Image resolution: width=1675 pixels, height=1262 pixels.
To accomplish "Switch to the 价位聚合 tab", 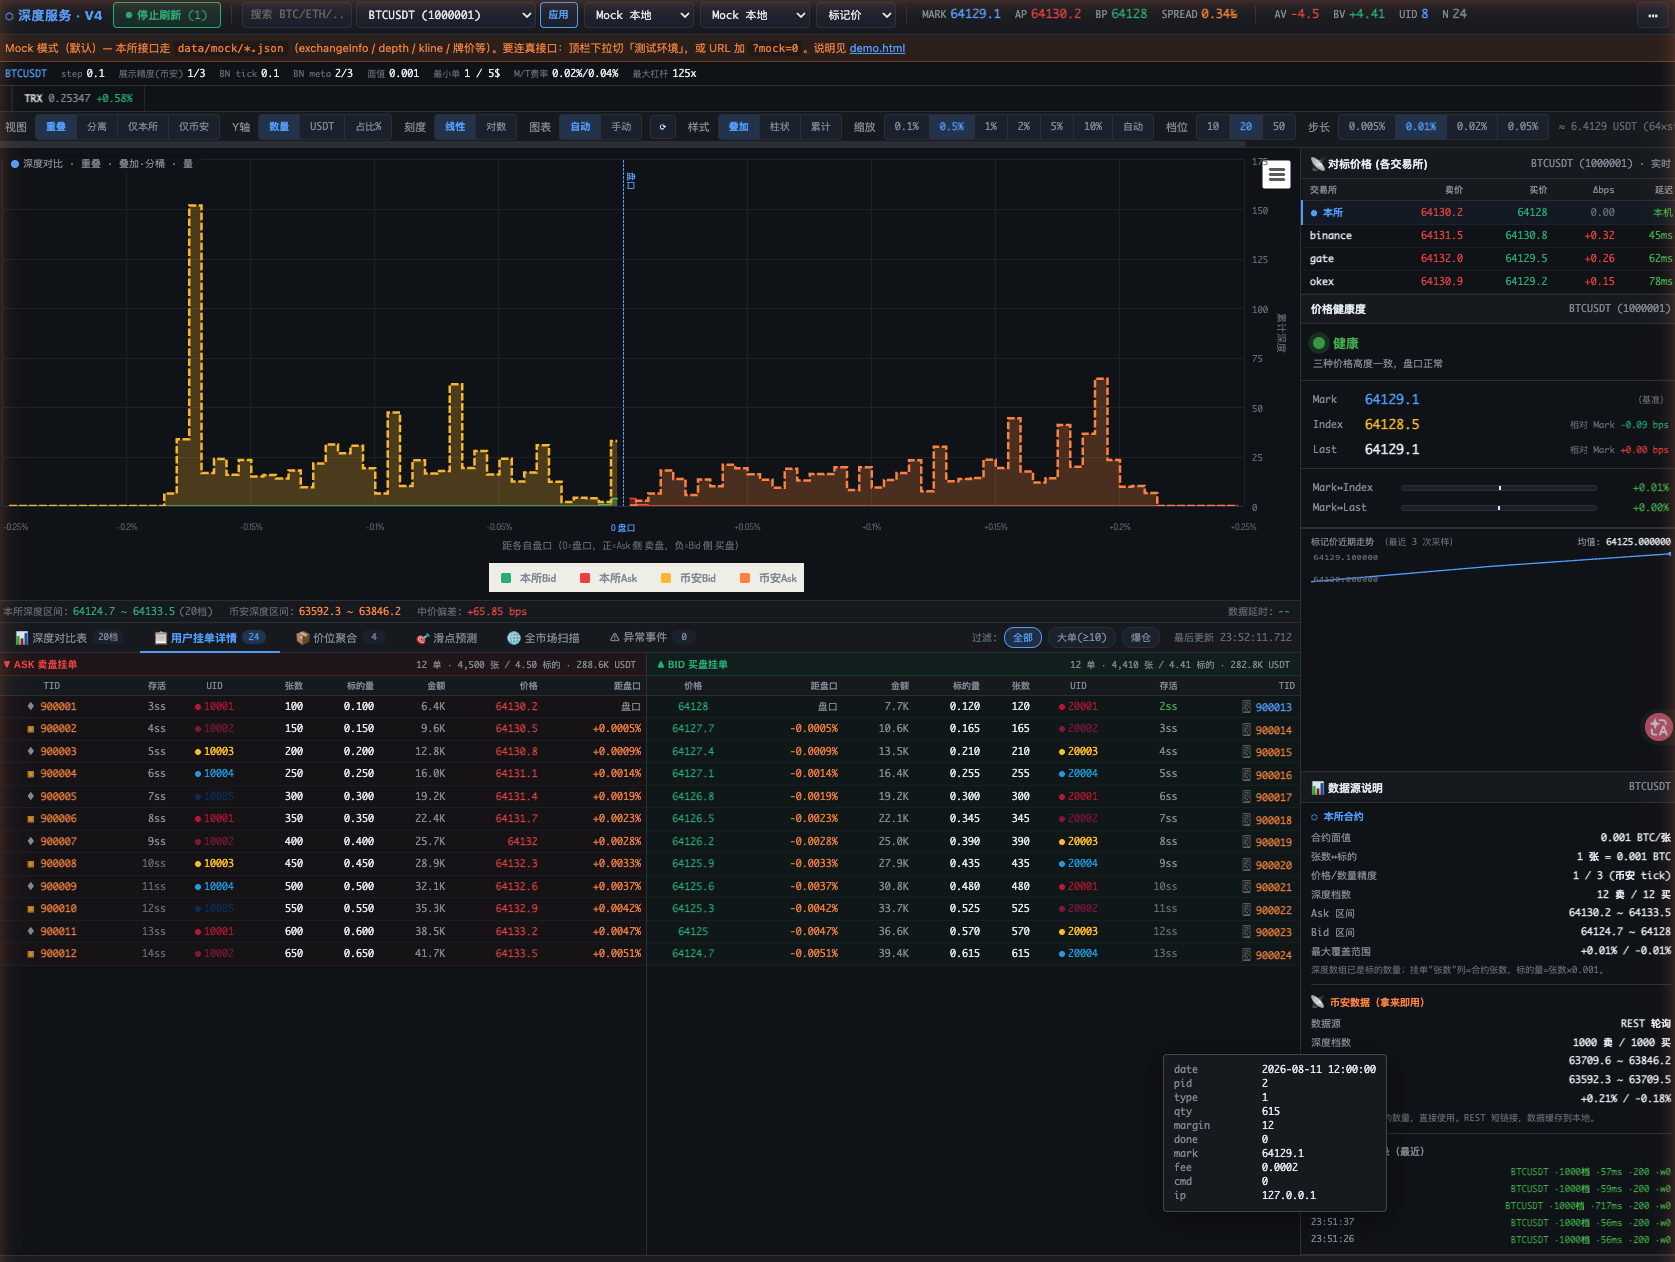I will coord(340,638).
